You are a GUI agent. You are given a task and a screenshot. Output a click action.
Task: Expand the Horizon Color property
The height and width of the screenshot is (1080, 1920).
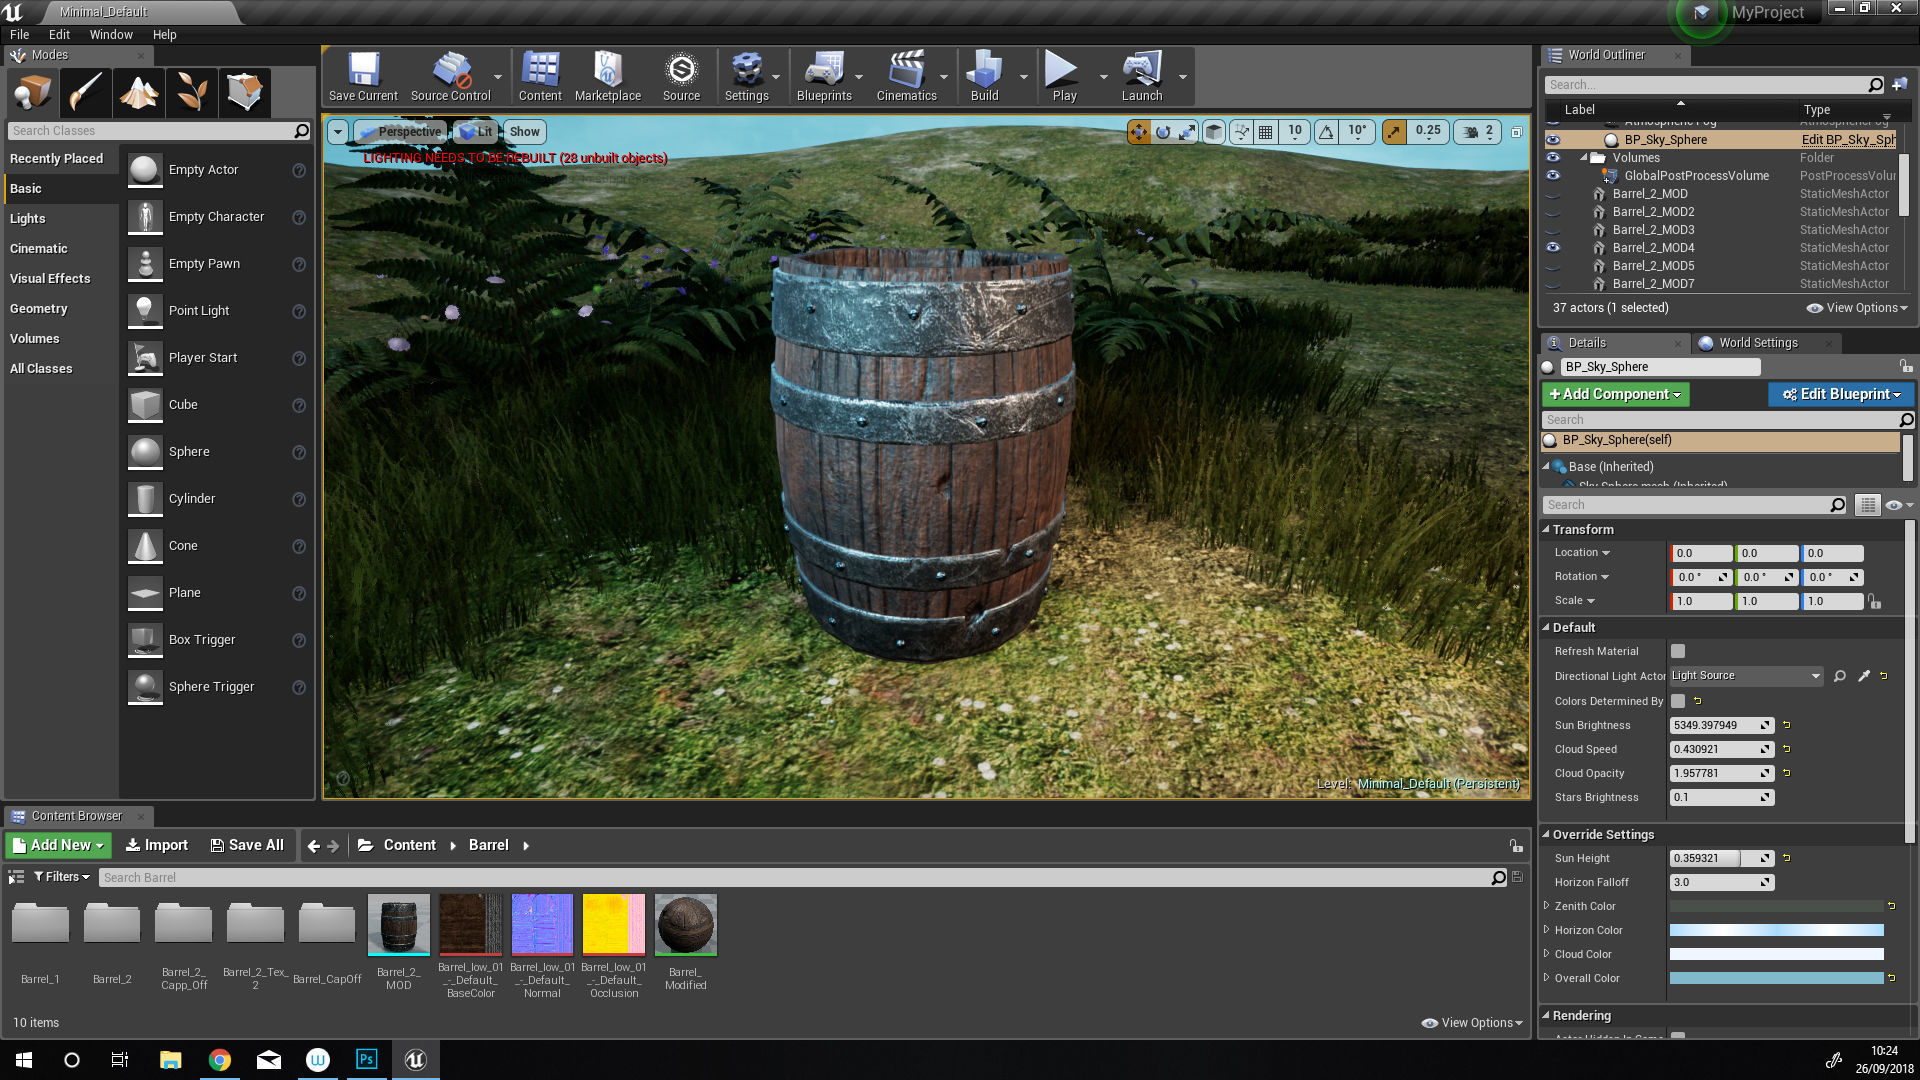click(1547, 930)
